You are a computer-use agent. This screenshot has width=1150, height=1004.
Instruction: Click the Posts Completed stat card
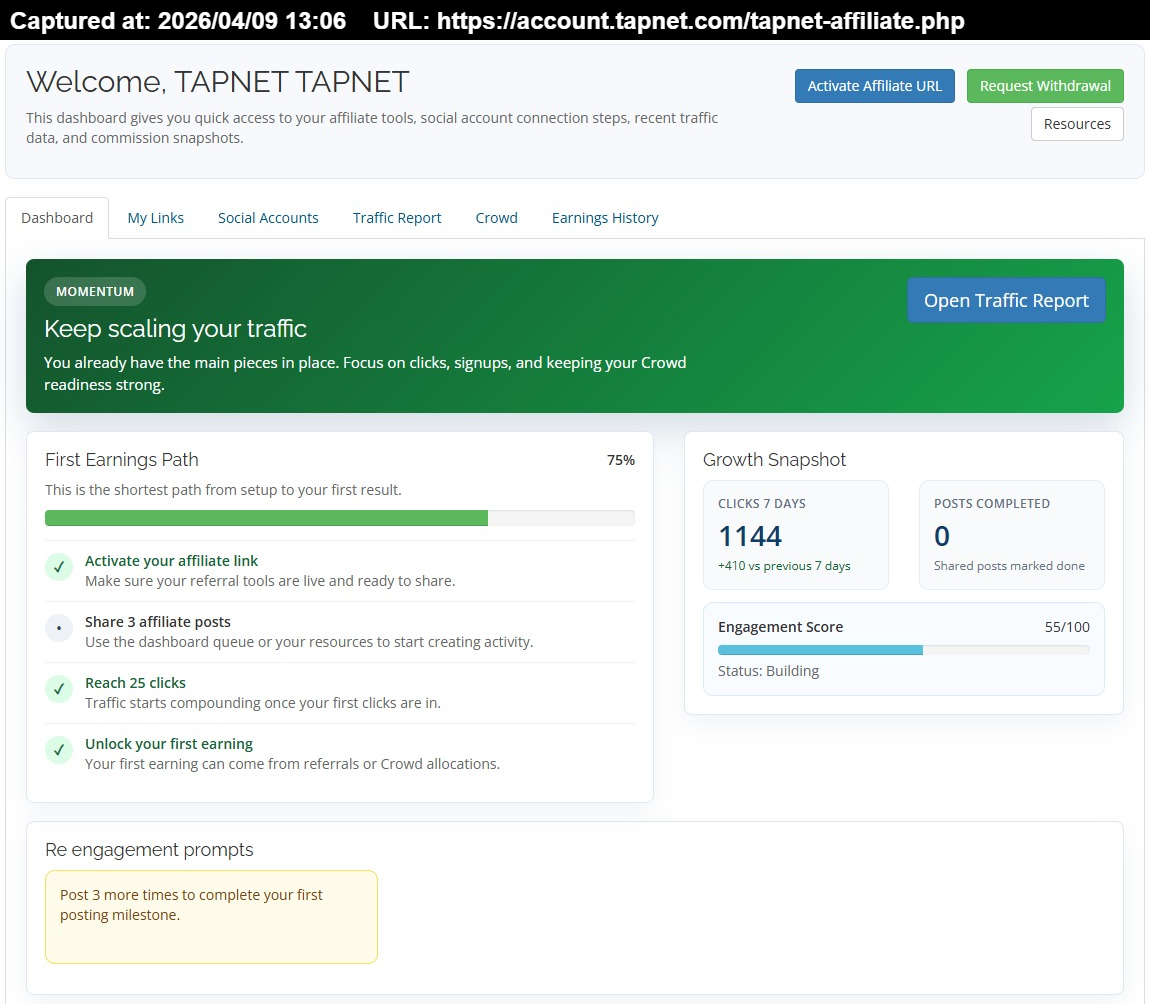[1011, 535]
